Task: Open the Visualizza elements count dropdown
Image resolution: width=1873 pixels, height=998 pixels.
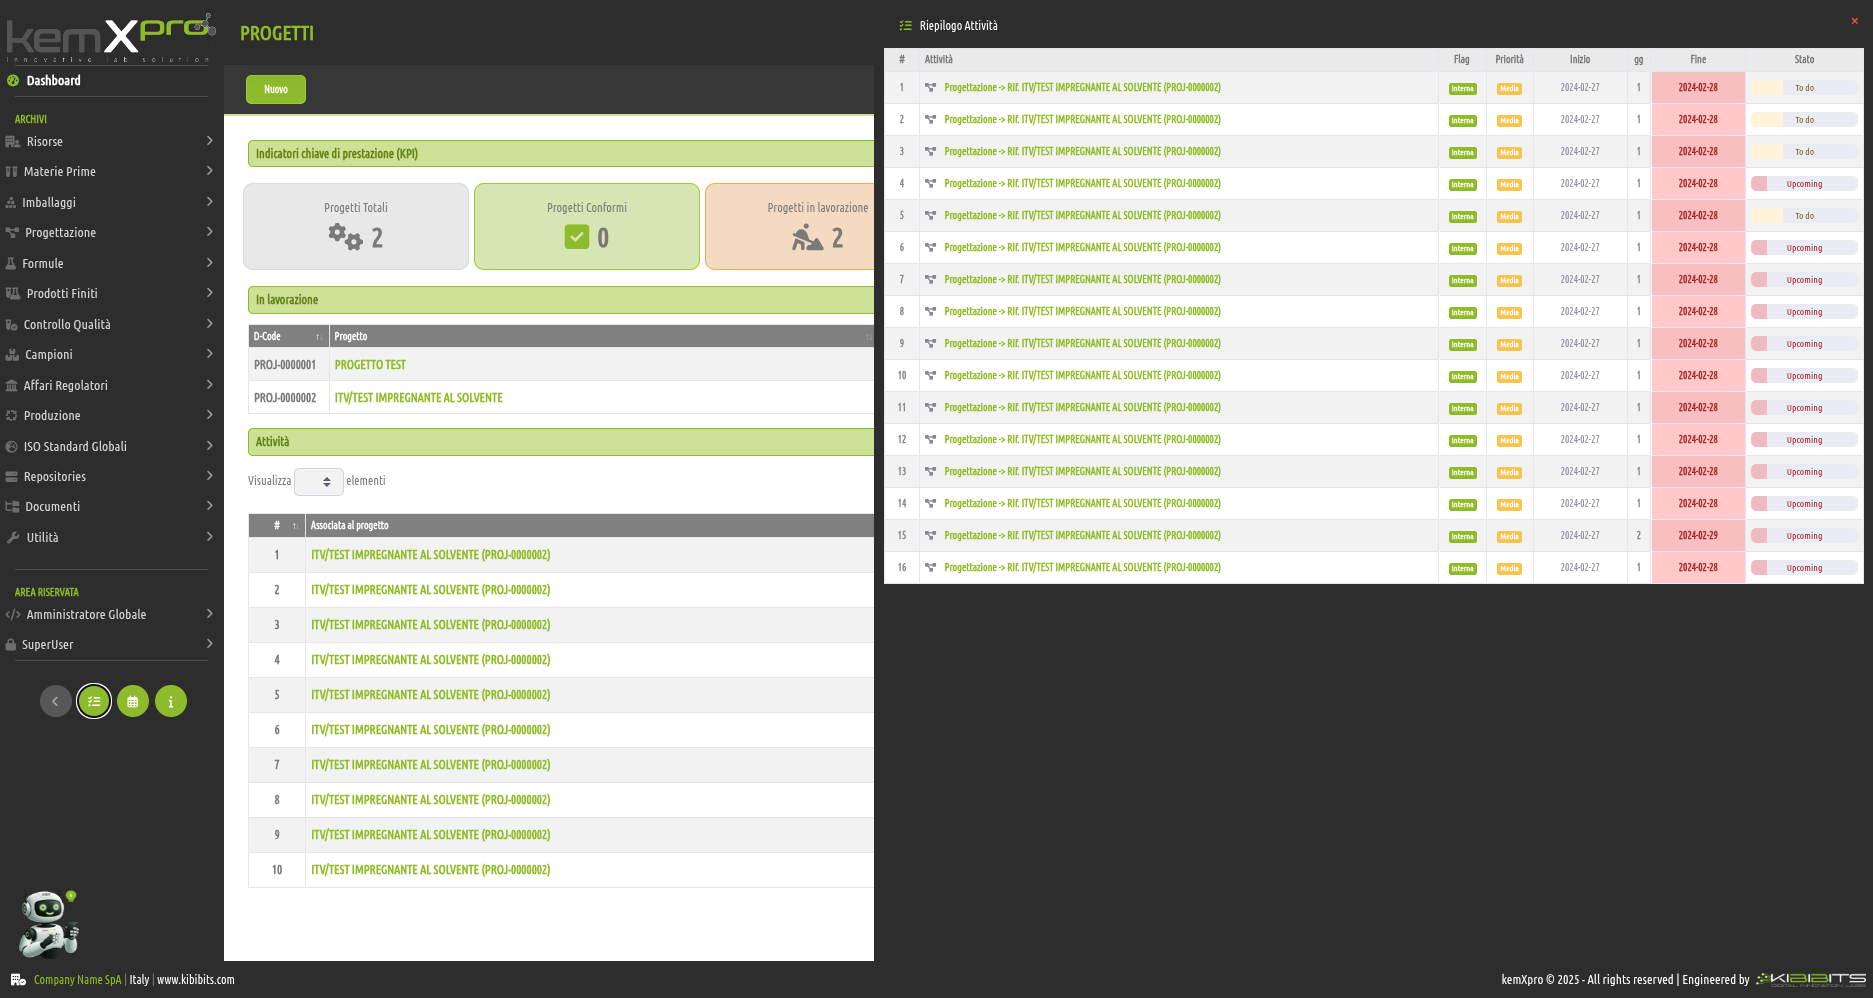Action: click(319, 482)
